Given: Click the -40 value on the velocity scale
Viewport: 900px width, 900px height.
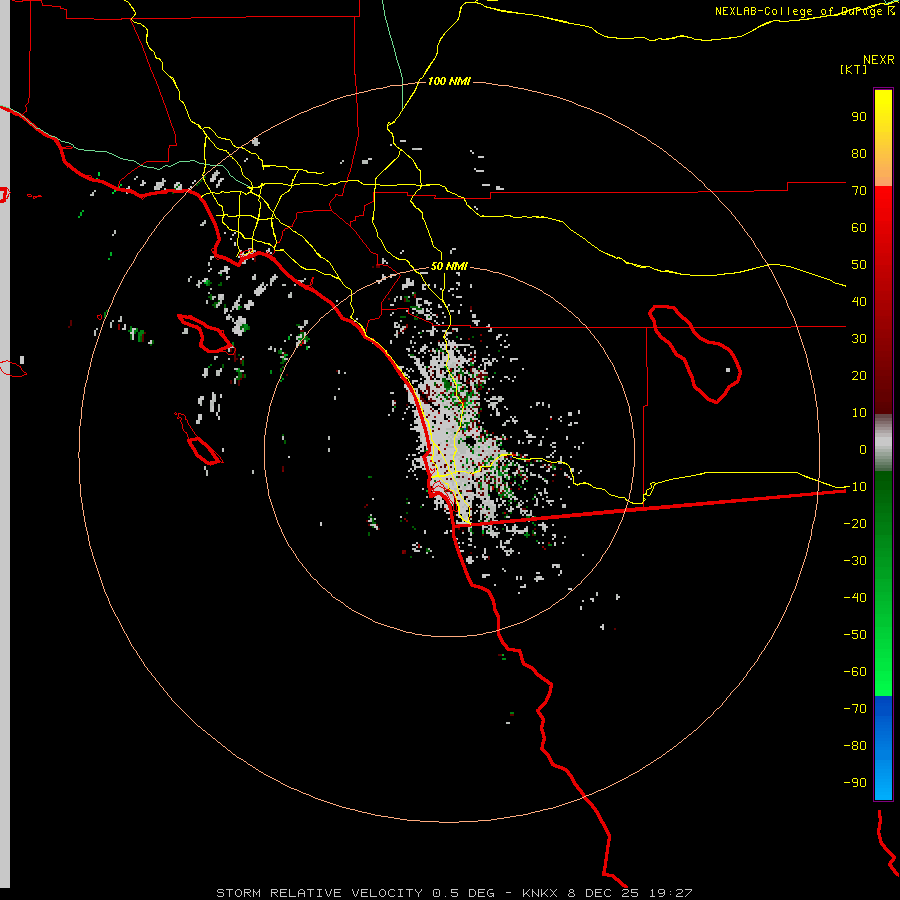Looking at the screenshot, I should click(x=855, y=598).
